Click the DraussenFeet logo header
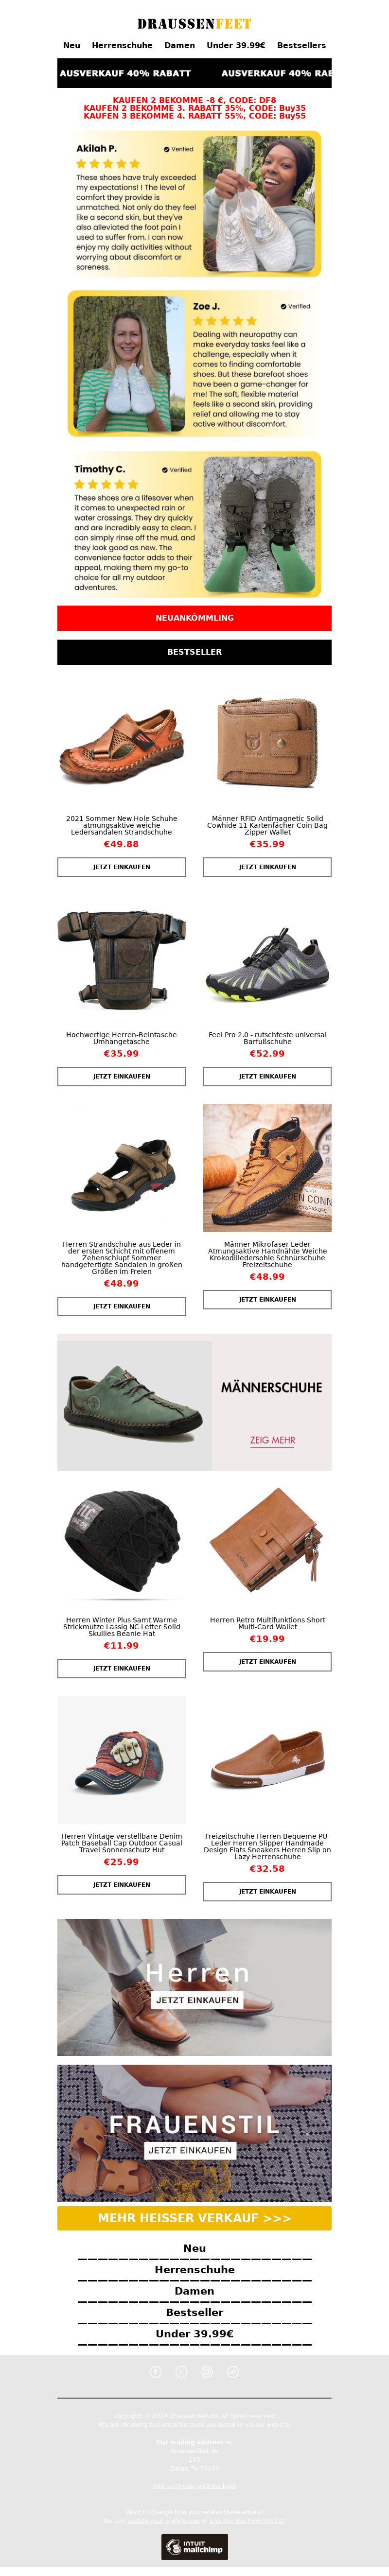This screenshot has width=389, height=2576. click(194, 23)
